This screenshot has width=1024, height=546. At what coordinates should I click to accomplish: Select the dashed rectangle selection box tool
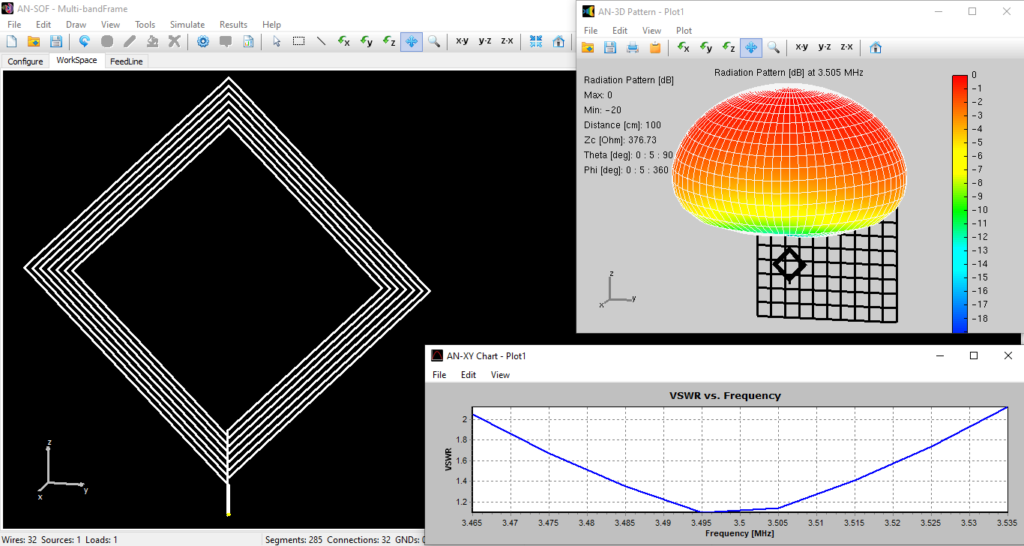click(x=298, y=41)
